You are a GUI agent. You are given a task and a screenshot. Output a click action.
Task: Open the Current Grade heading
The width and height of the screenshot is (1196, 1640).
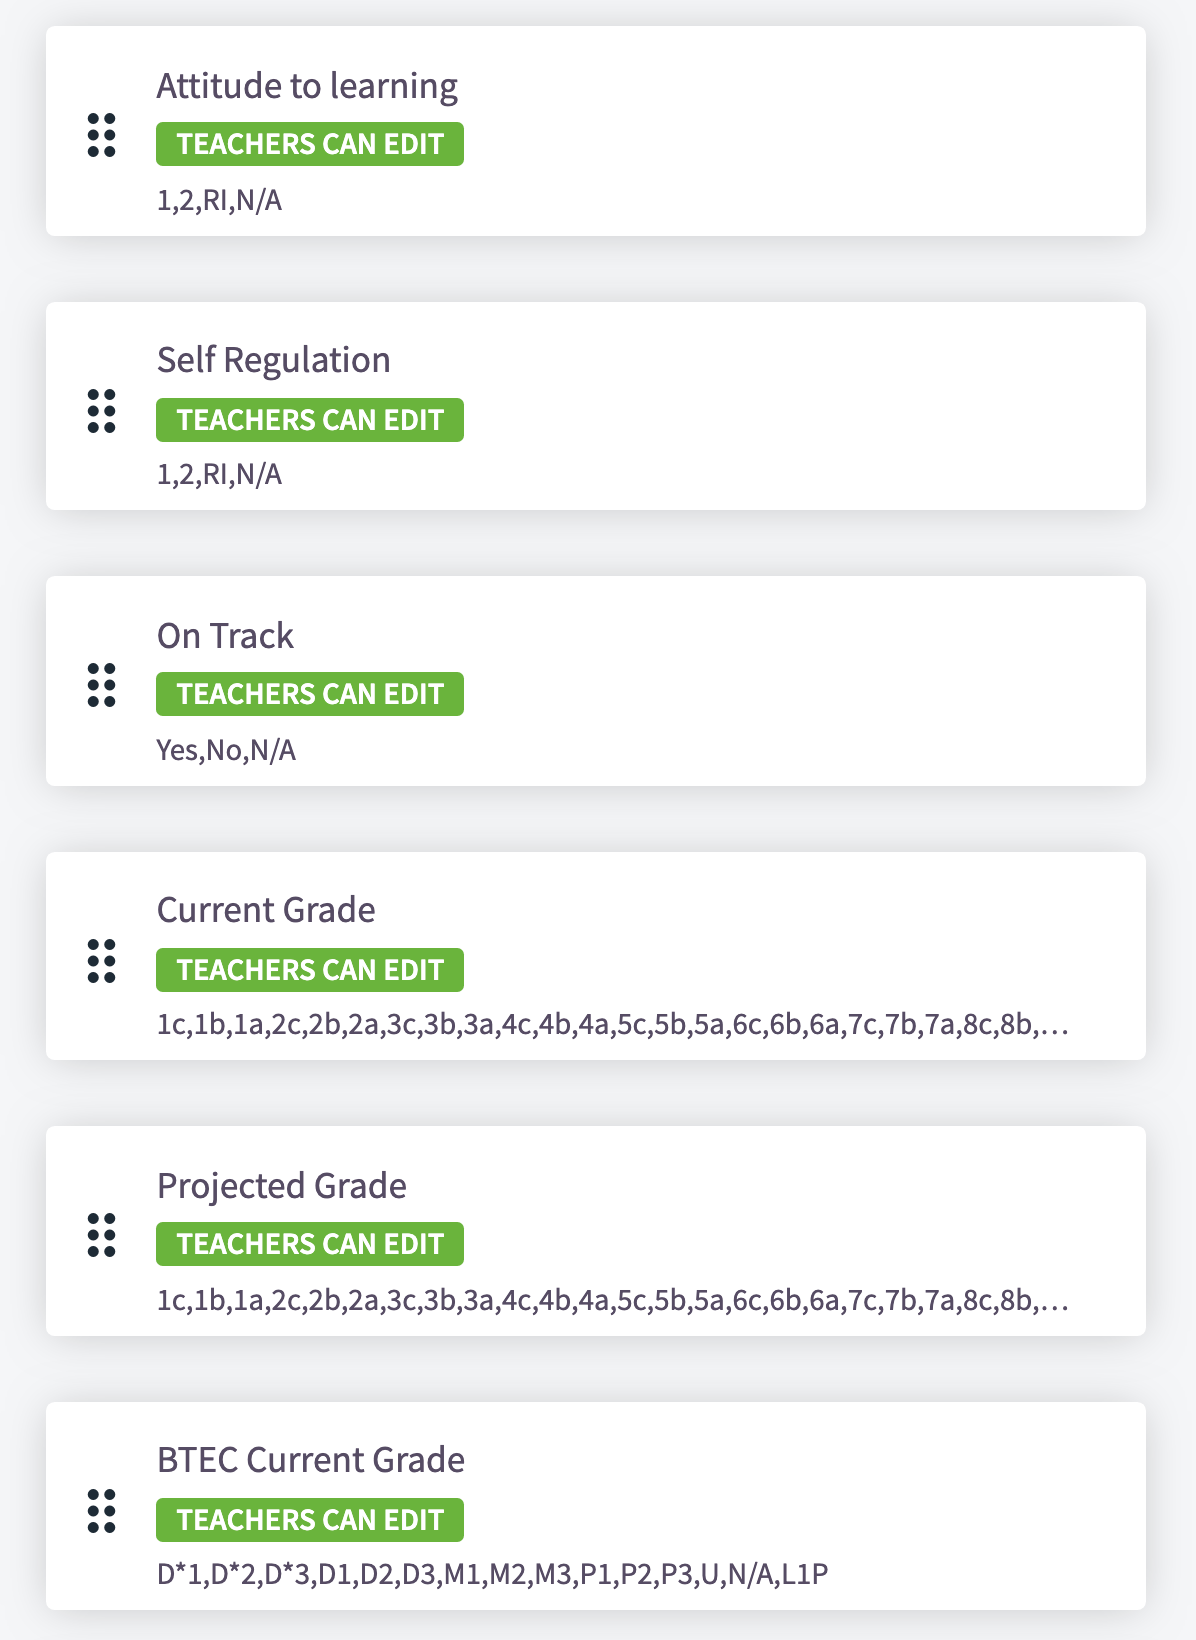(x=266, y=910)
